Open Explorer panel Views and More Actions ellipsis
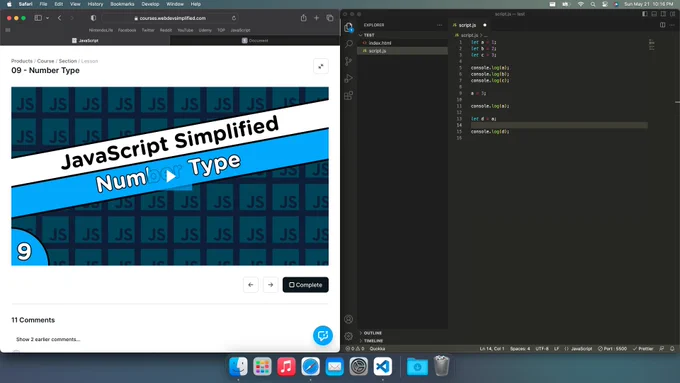The image size is (680, 383). [x=439, y=25]
